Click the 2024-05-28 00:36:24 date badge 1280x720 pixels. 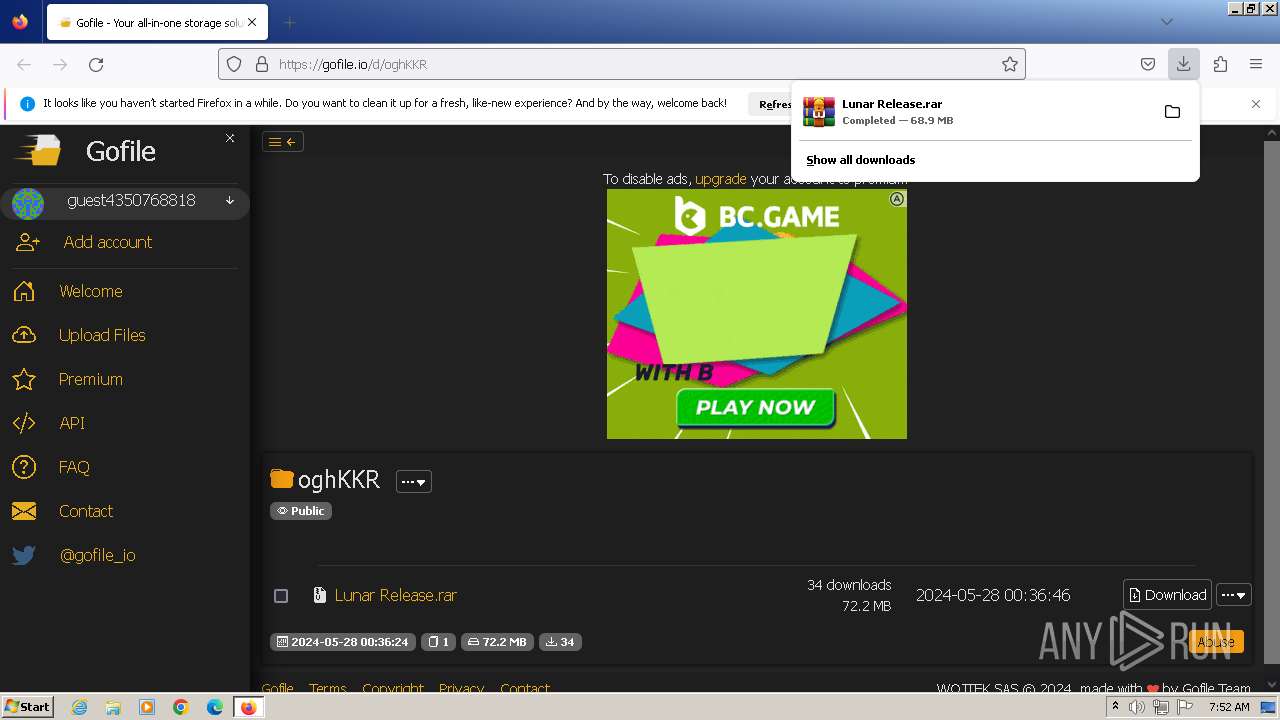[x=341, y=642]
